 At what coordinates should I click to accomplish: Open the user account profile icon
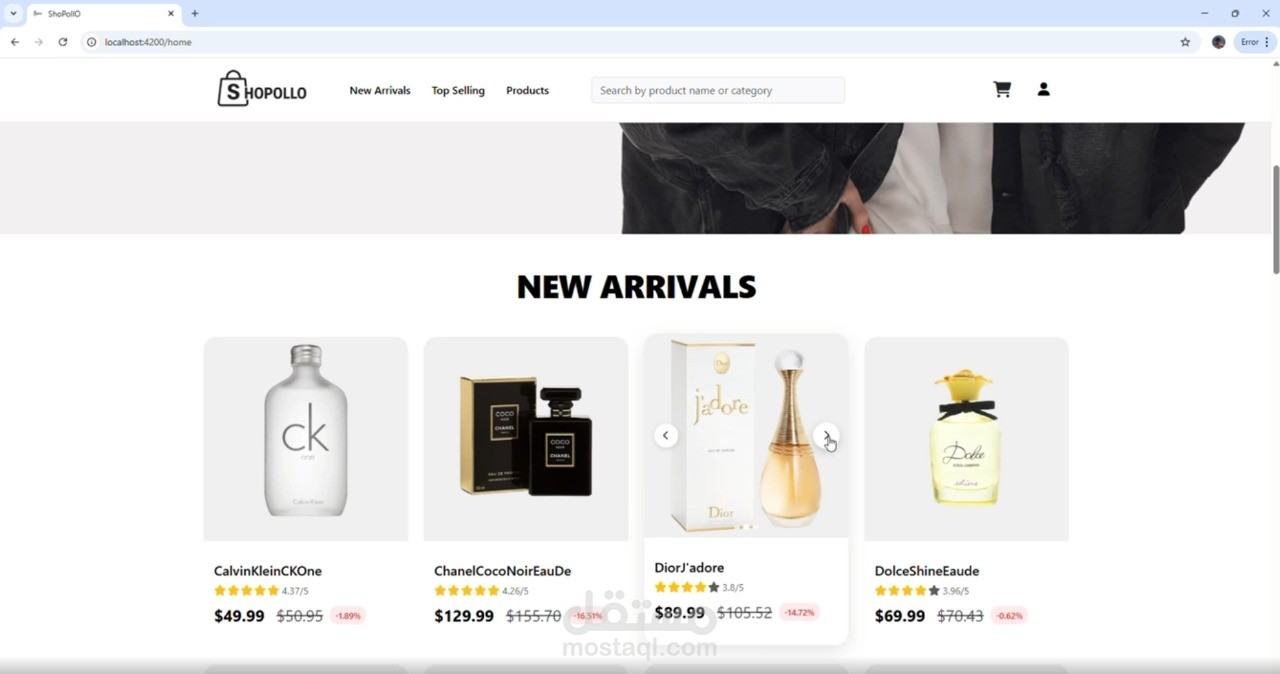coord(1043,89)
